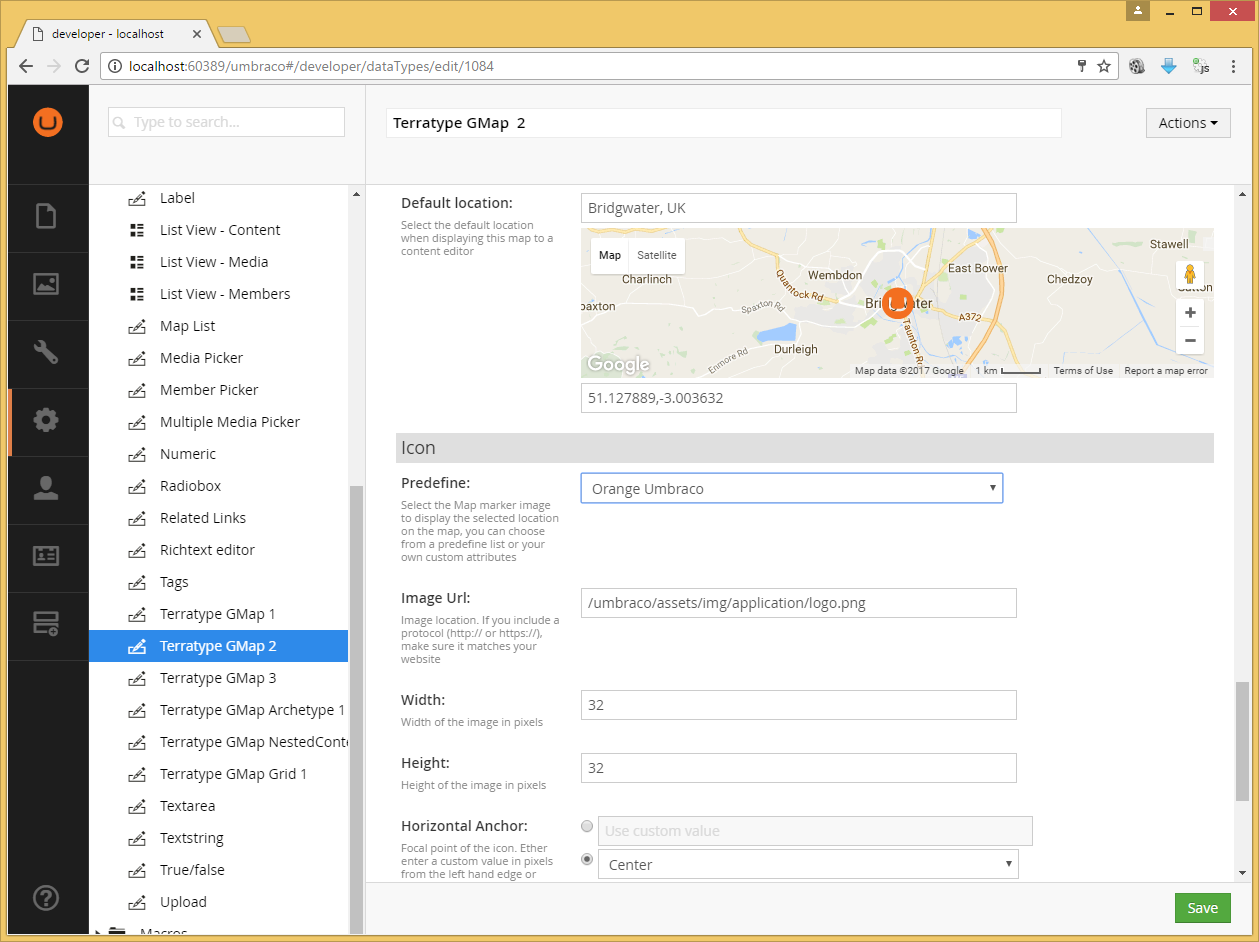Open Member Picker data type
This screenshot has height=942, width=1259.
[209, 390]
